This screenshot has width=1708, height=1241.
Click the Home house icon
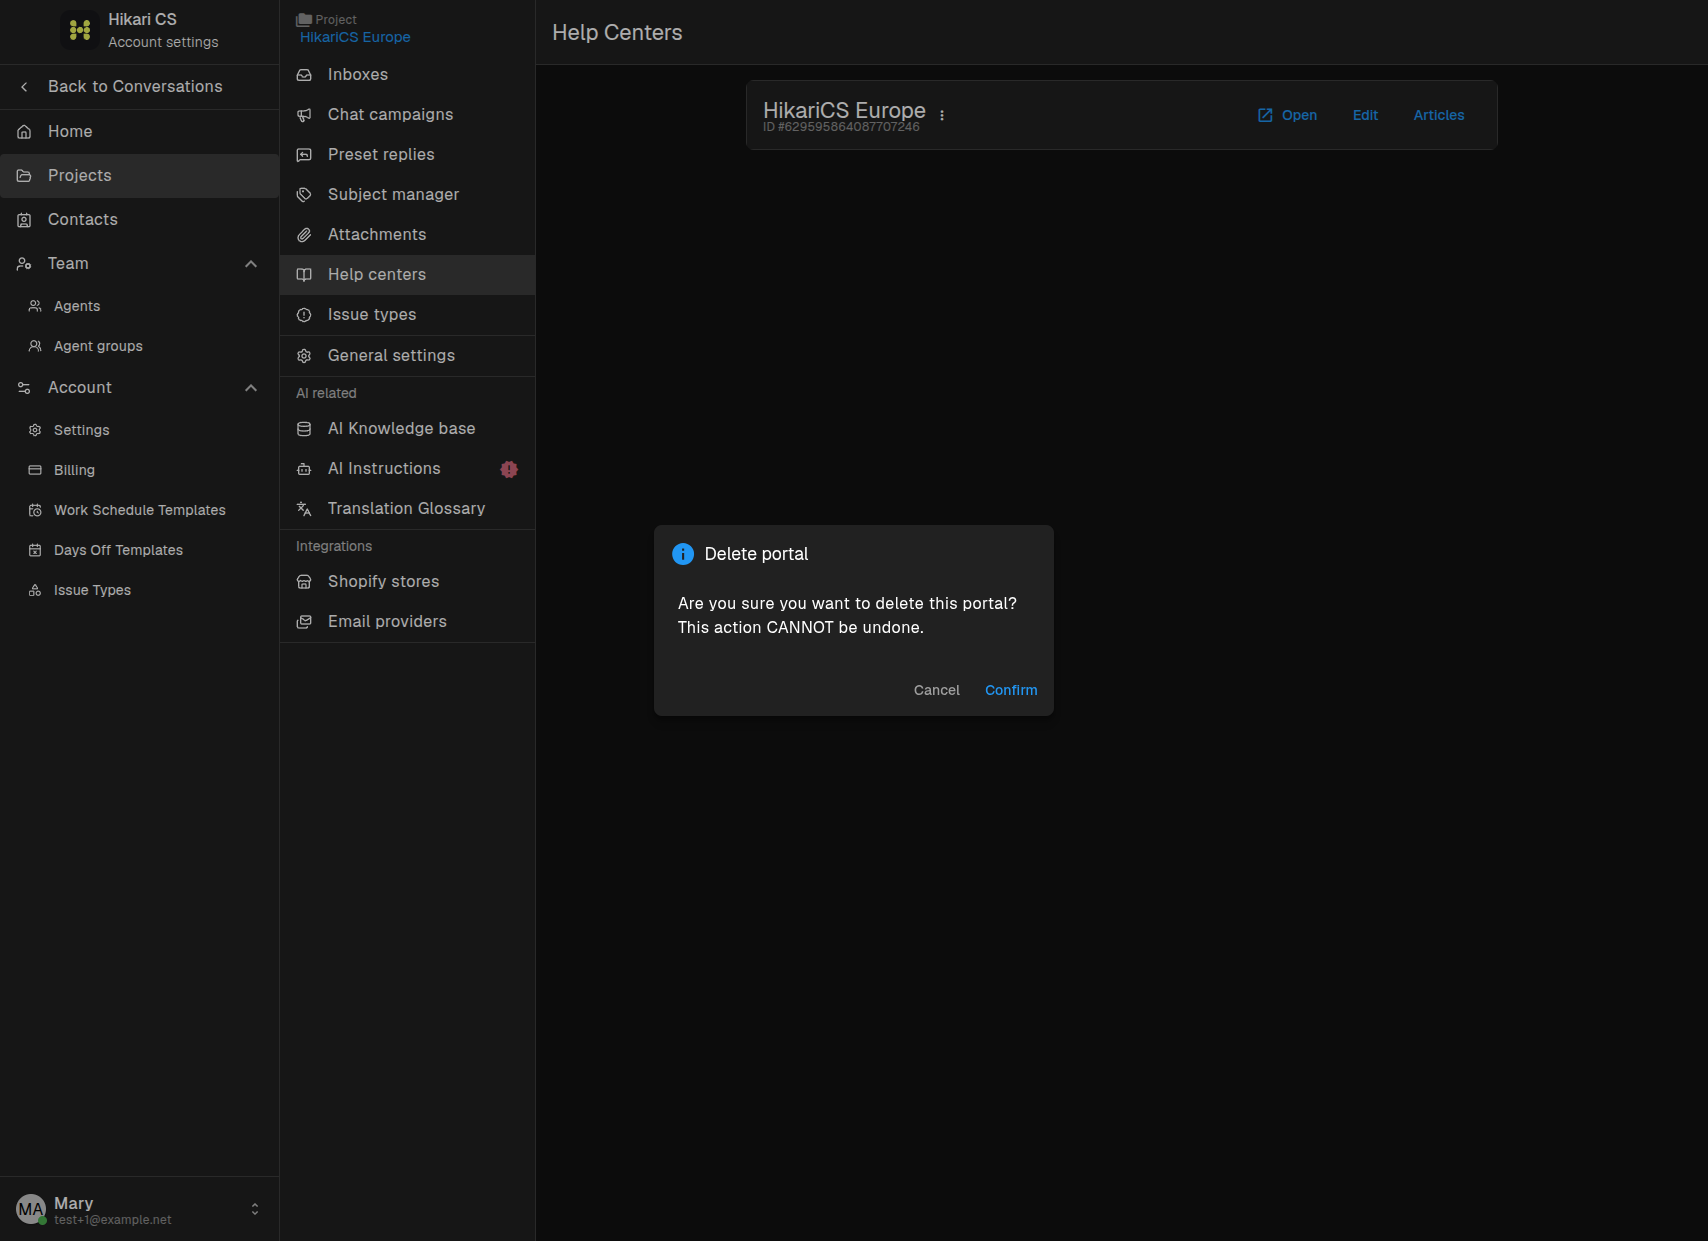(x=24, y=132)
